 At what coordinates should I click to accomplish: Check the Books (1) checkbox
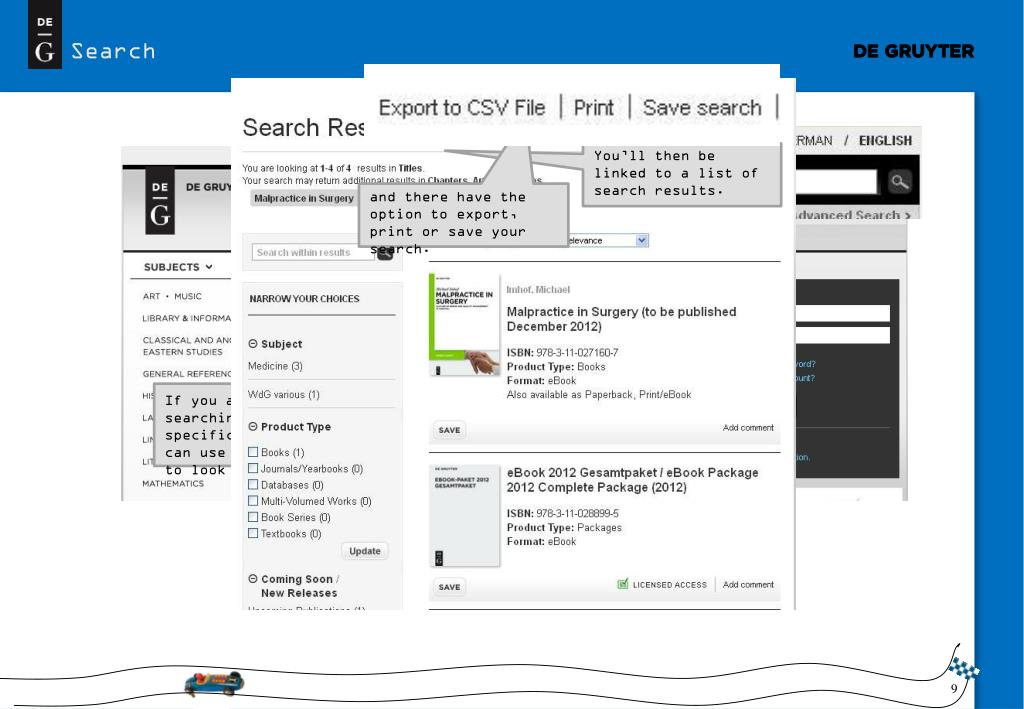[x=253, y=452]
